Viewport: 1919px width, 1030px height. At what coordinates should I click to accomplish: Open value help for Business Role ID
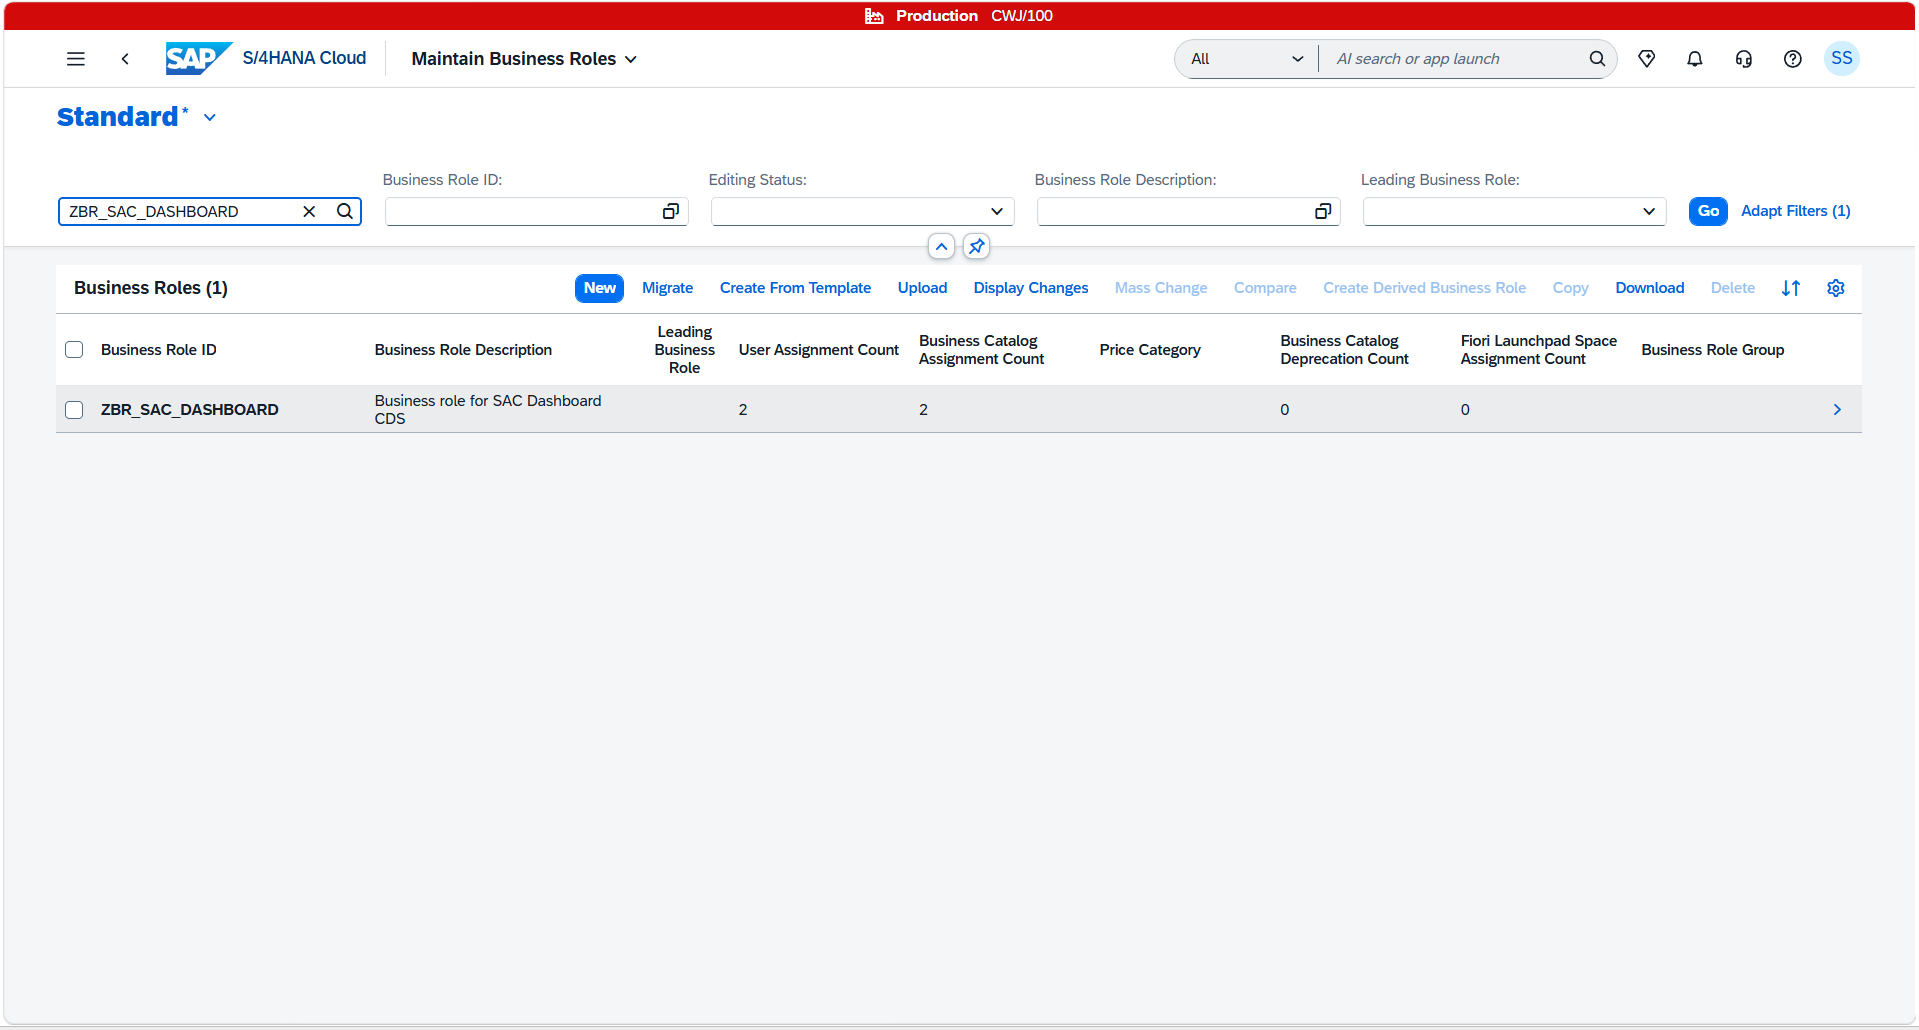671,211
